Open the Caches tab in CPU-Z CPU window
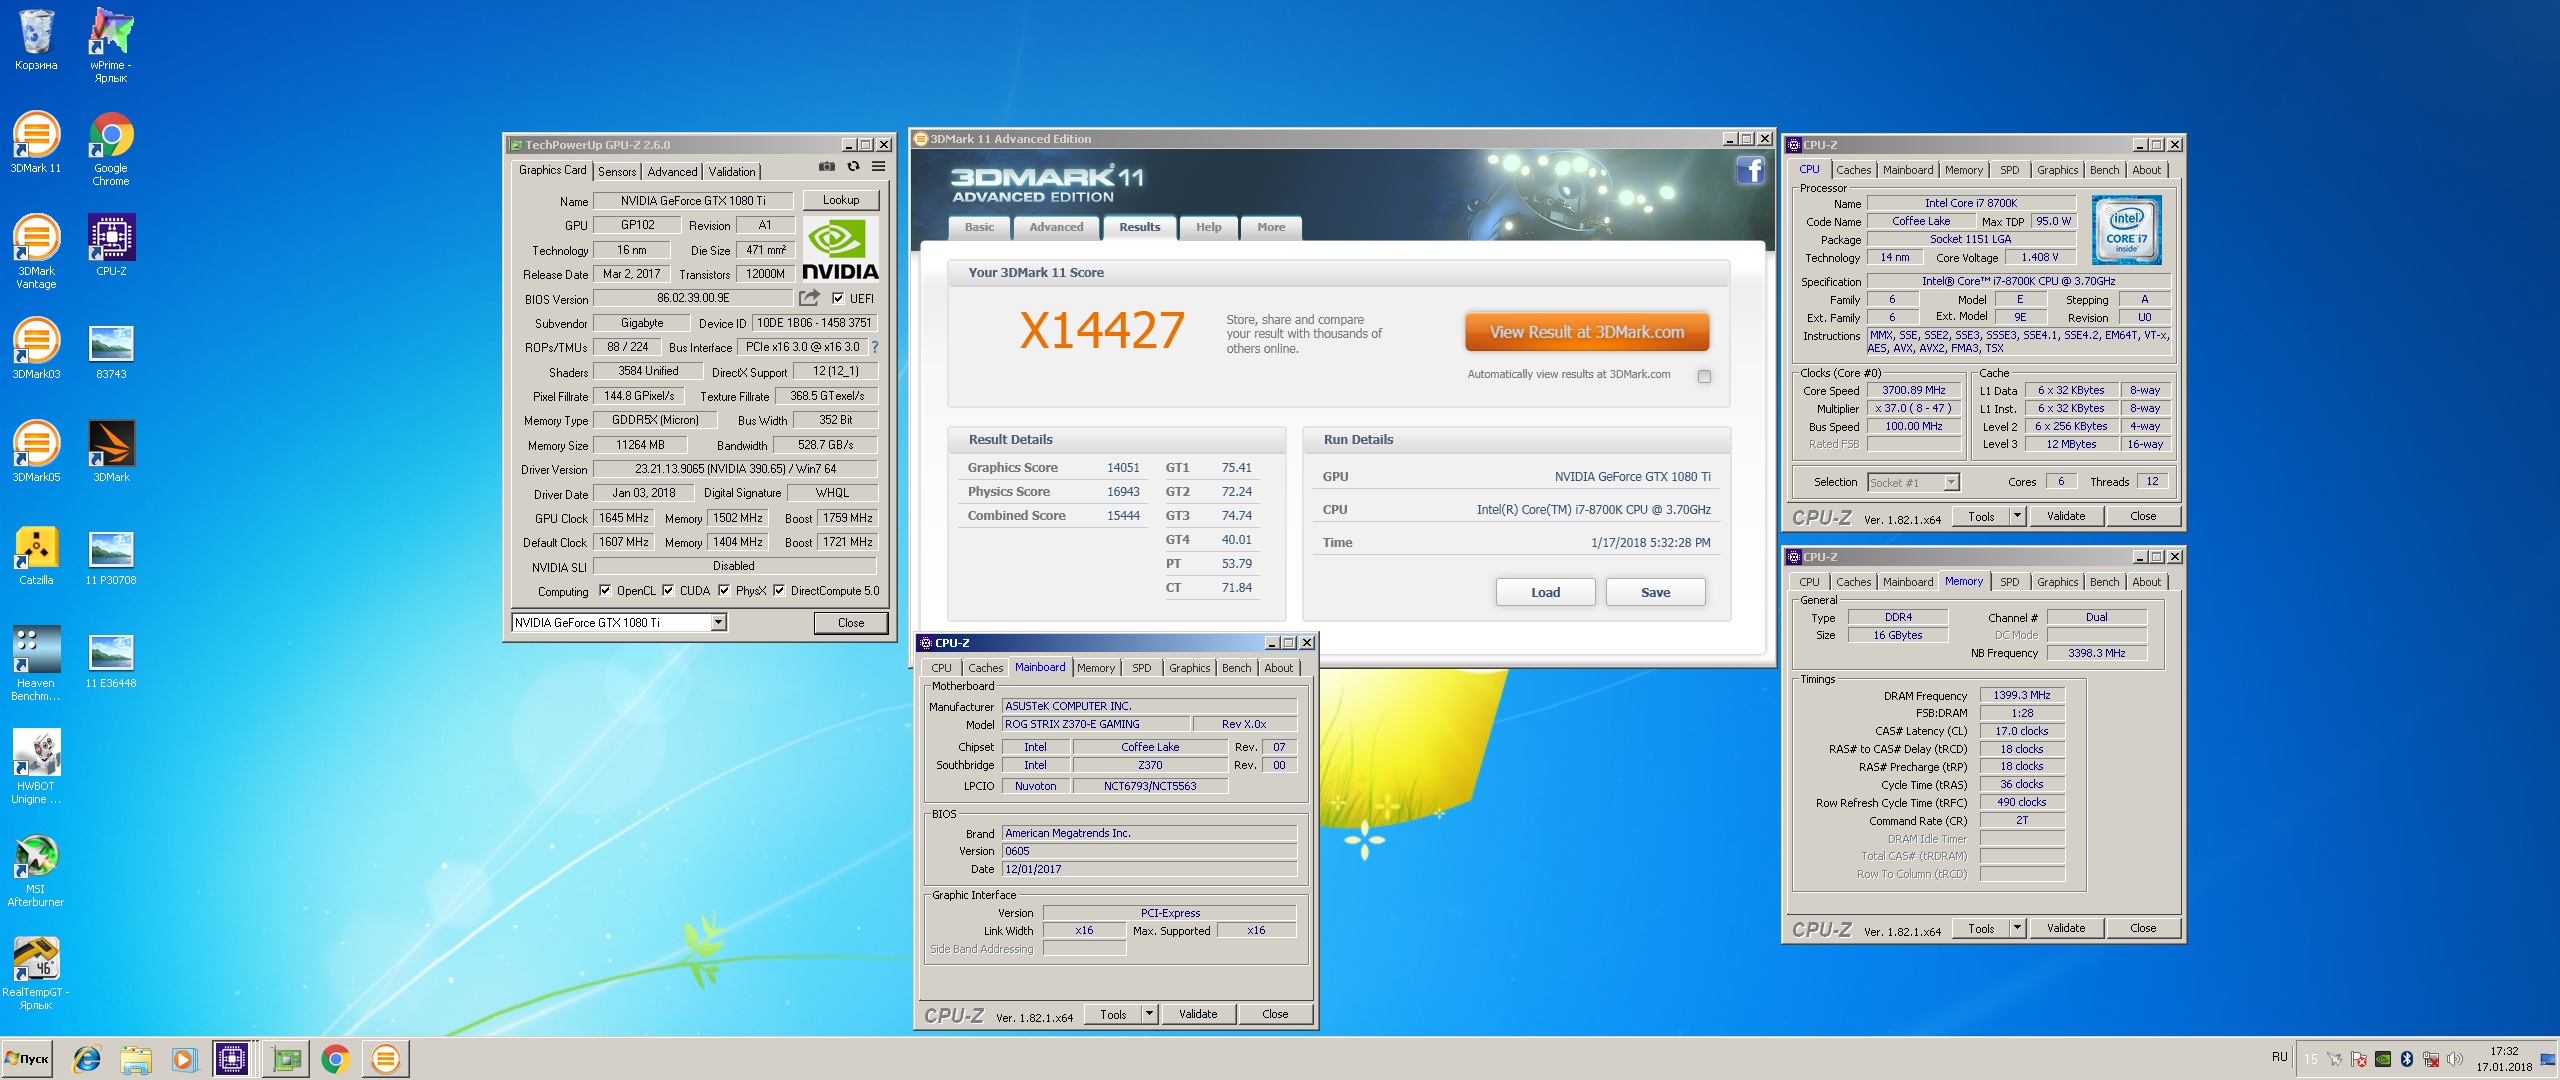 [x=1853, y=170]
